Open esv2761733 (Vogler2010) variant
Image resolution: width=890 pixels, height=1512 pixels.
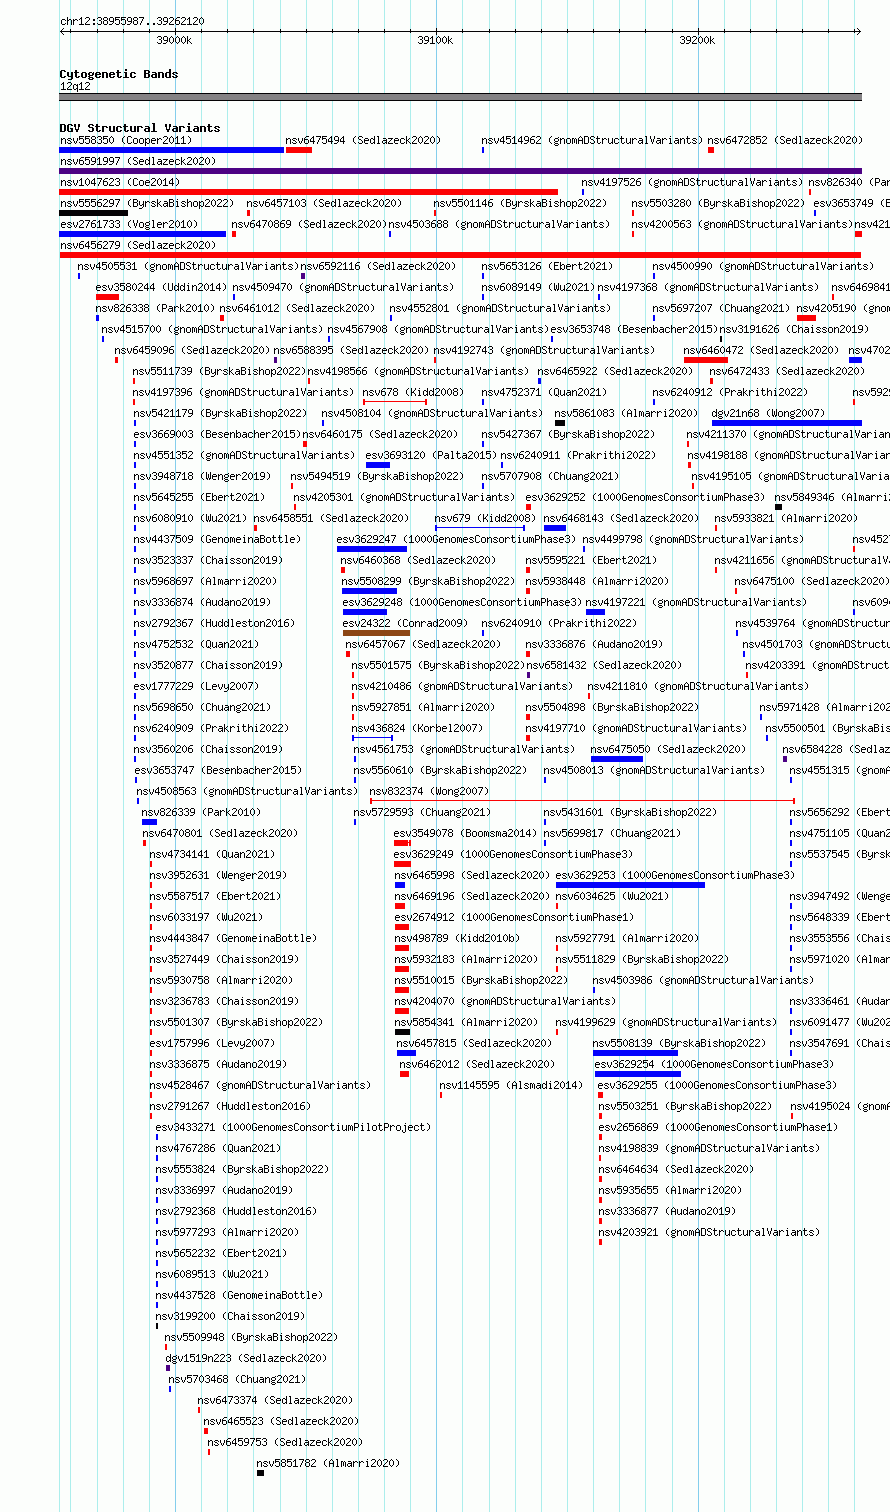point(129,225)
